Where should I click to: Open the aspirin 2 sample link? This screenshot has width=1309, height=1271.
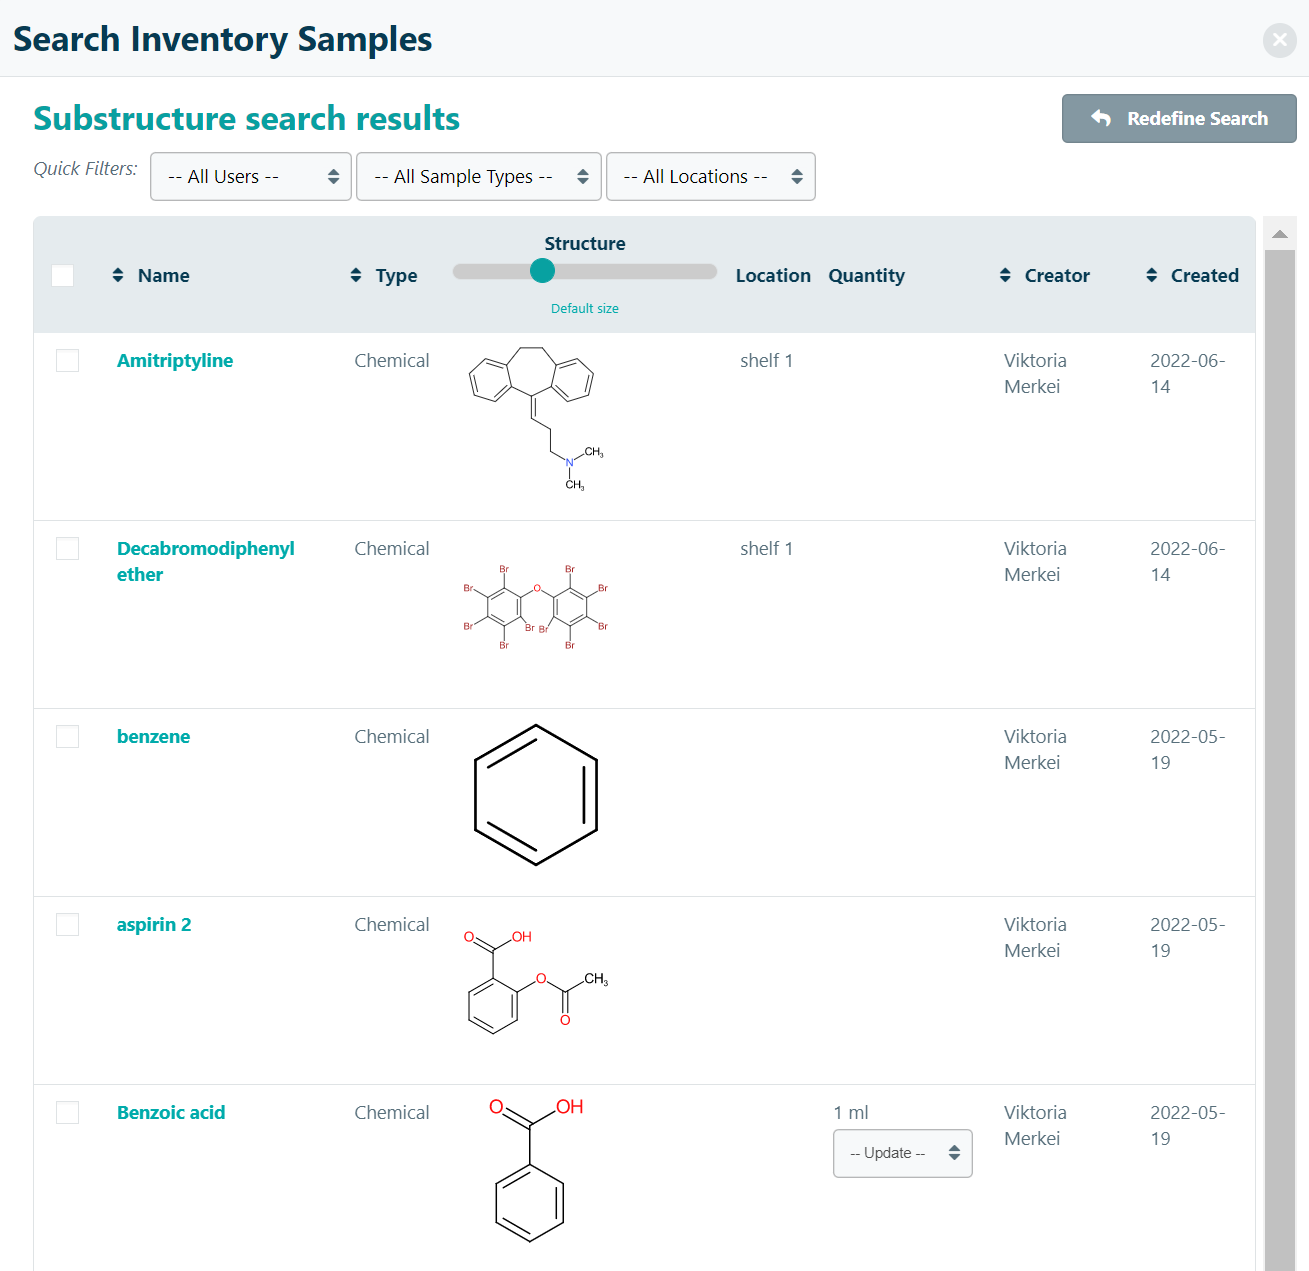coord(154,925)
